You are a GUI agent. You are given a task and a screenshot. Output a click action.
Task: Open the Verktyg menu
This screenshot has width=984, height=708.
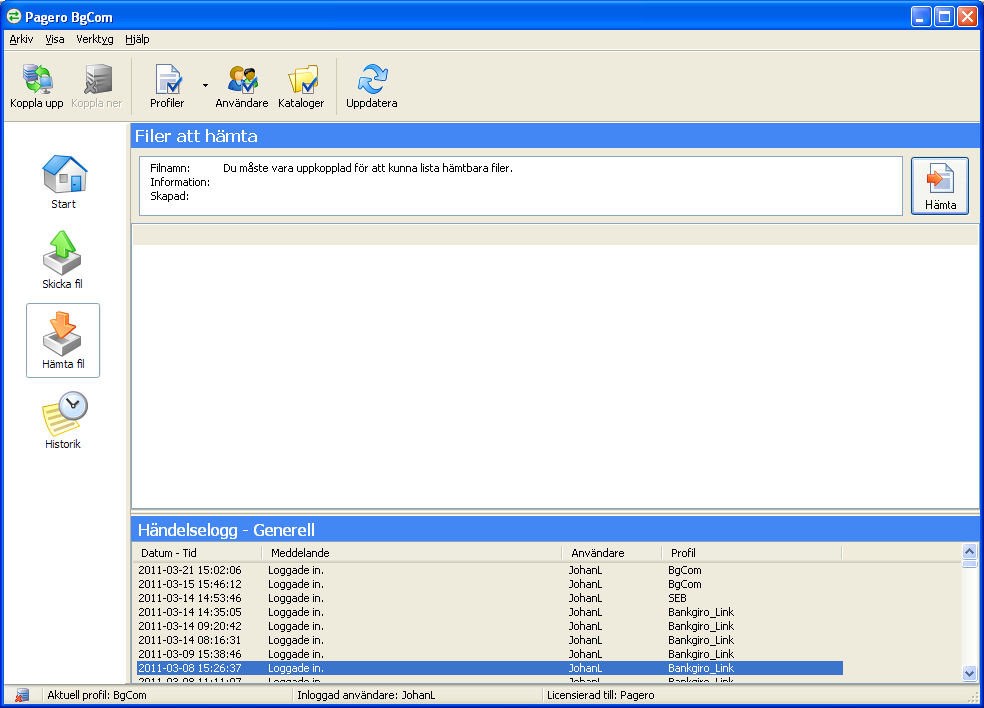click(95, 39)
